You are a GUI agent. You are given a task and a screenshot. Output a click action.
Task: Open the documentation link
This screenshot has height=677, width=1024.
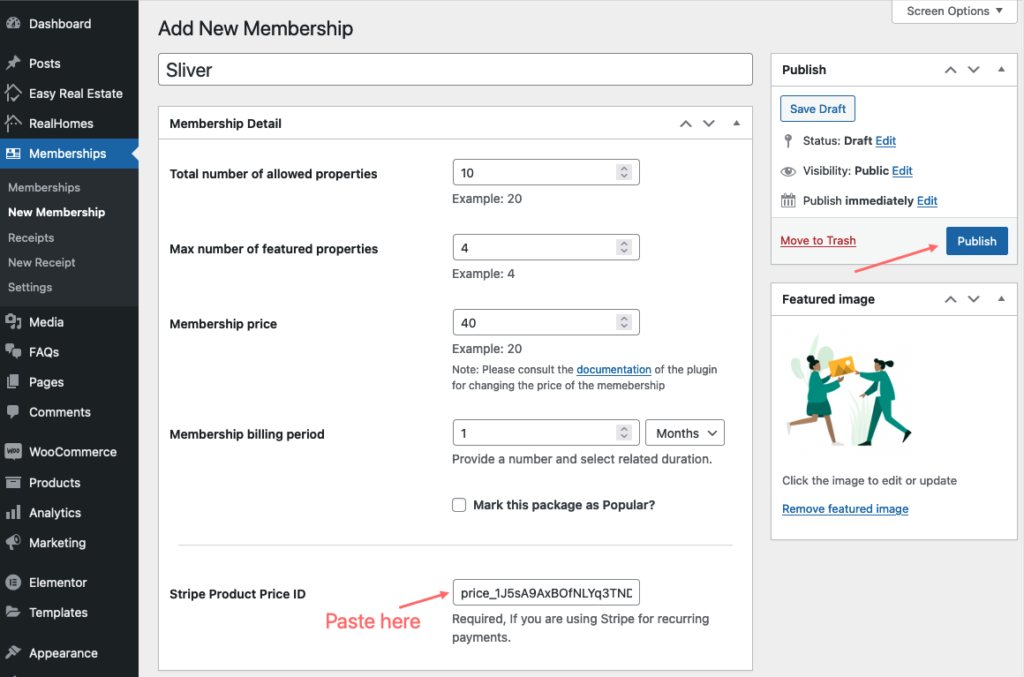613,370
